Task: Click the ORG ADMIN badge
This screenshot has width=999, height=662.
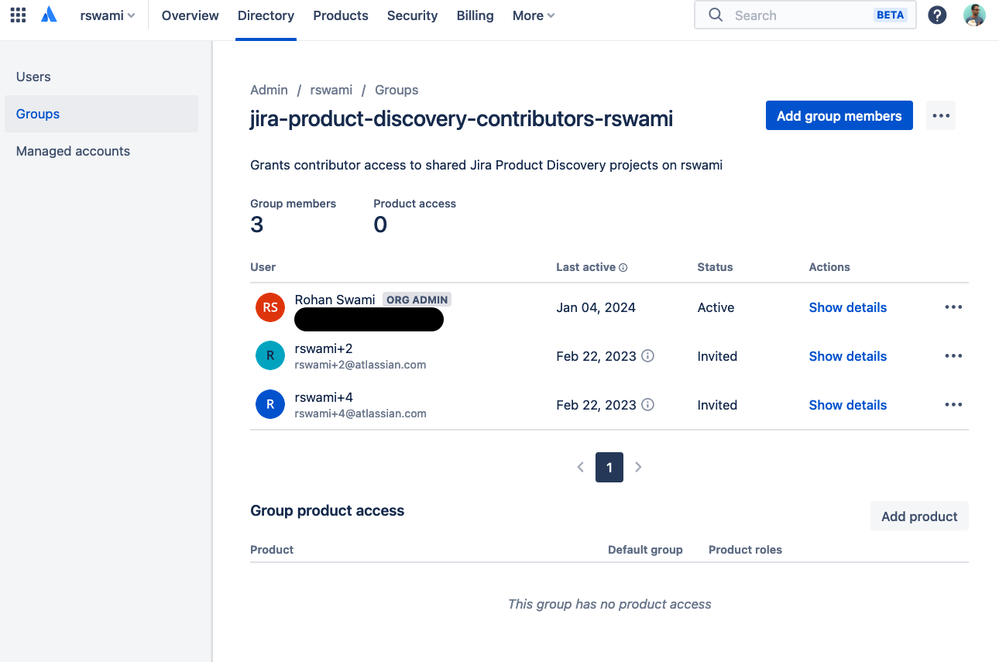Action: [x=417, y=299]
